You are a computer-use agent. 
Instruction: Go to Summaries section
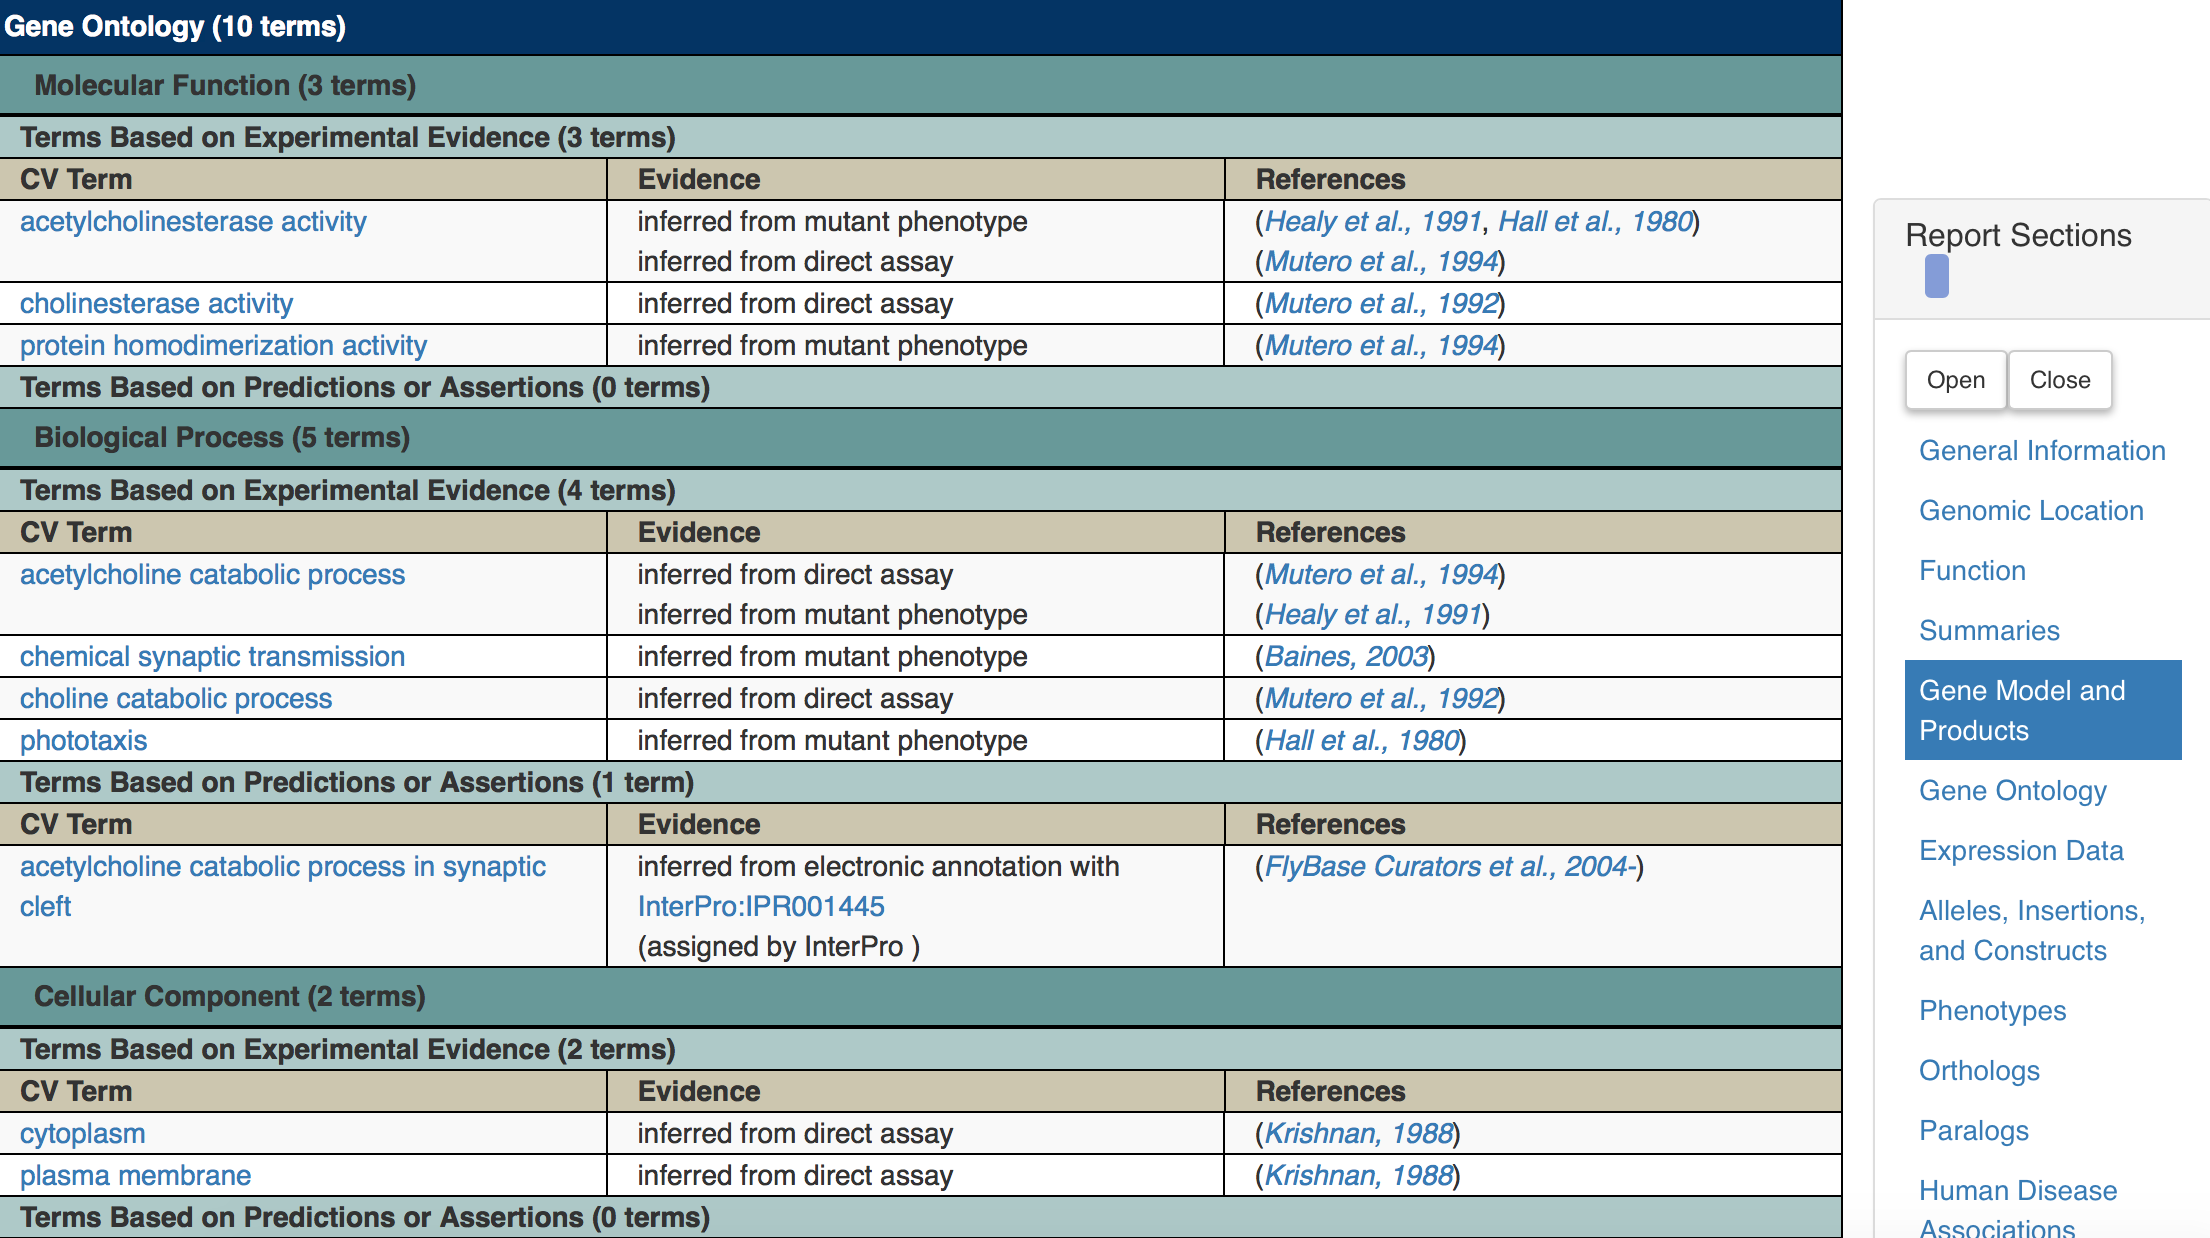click(1989, 630)
